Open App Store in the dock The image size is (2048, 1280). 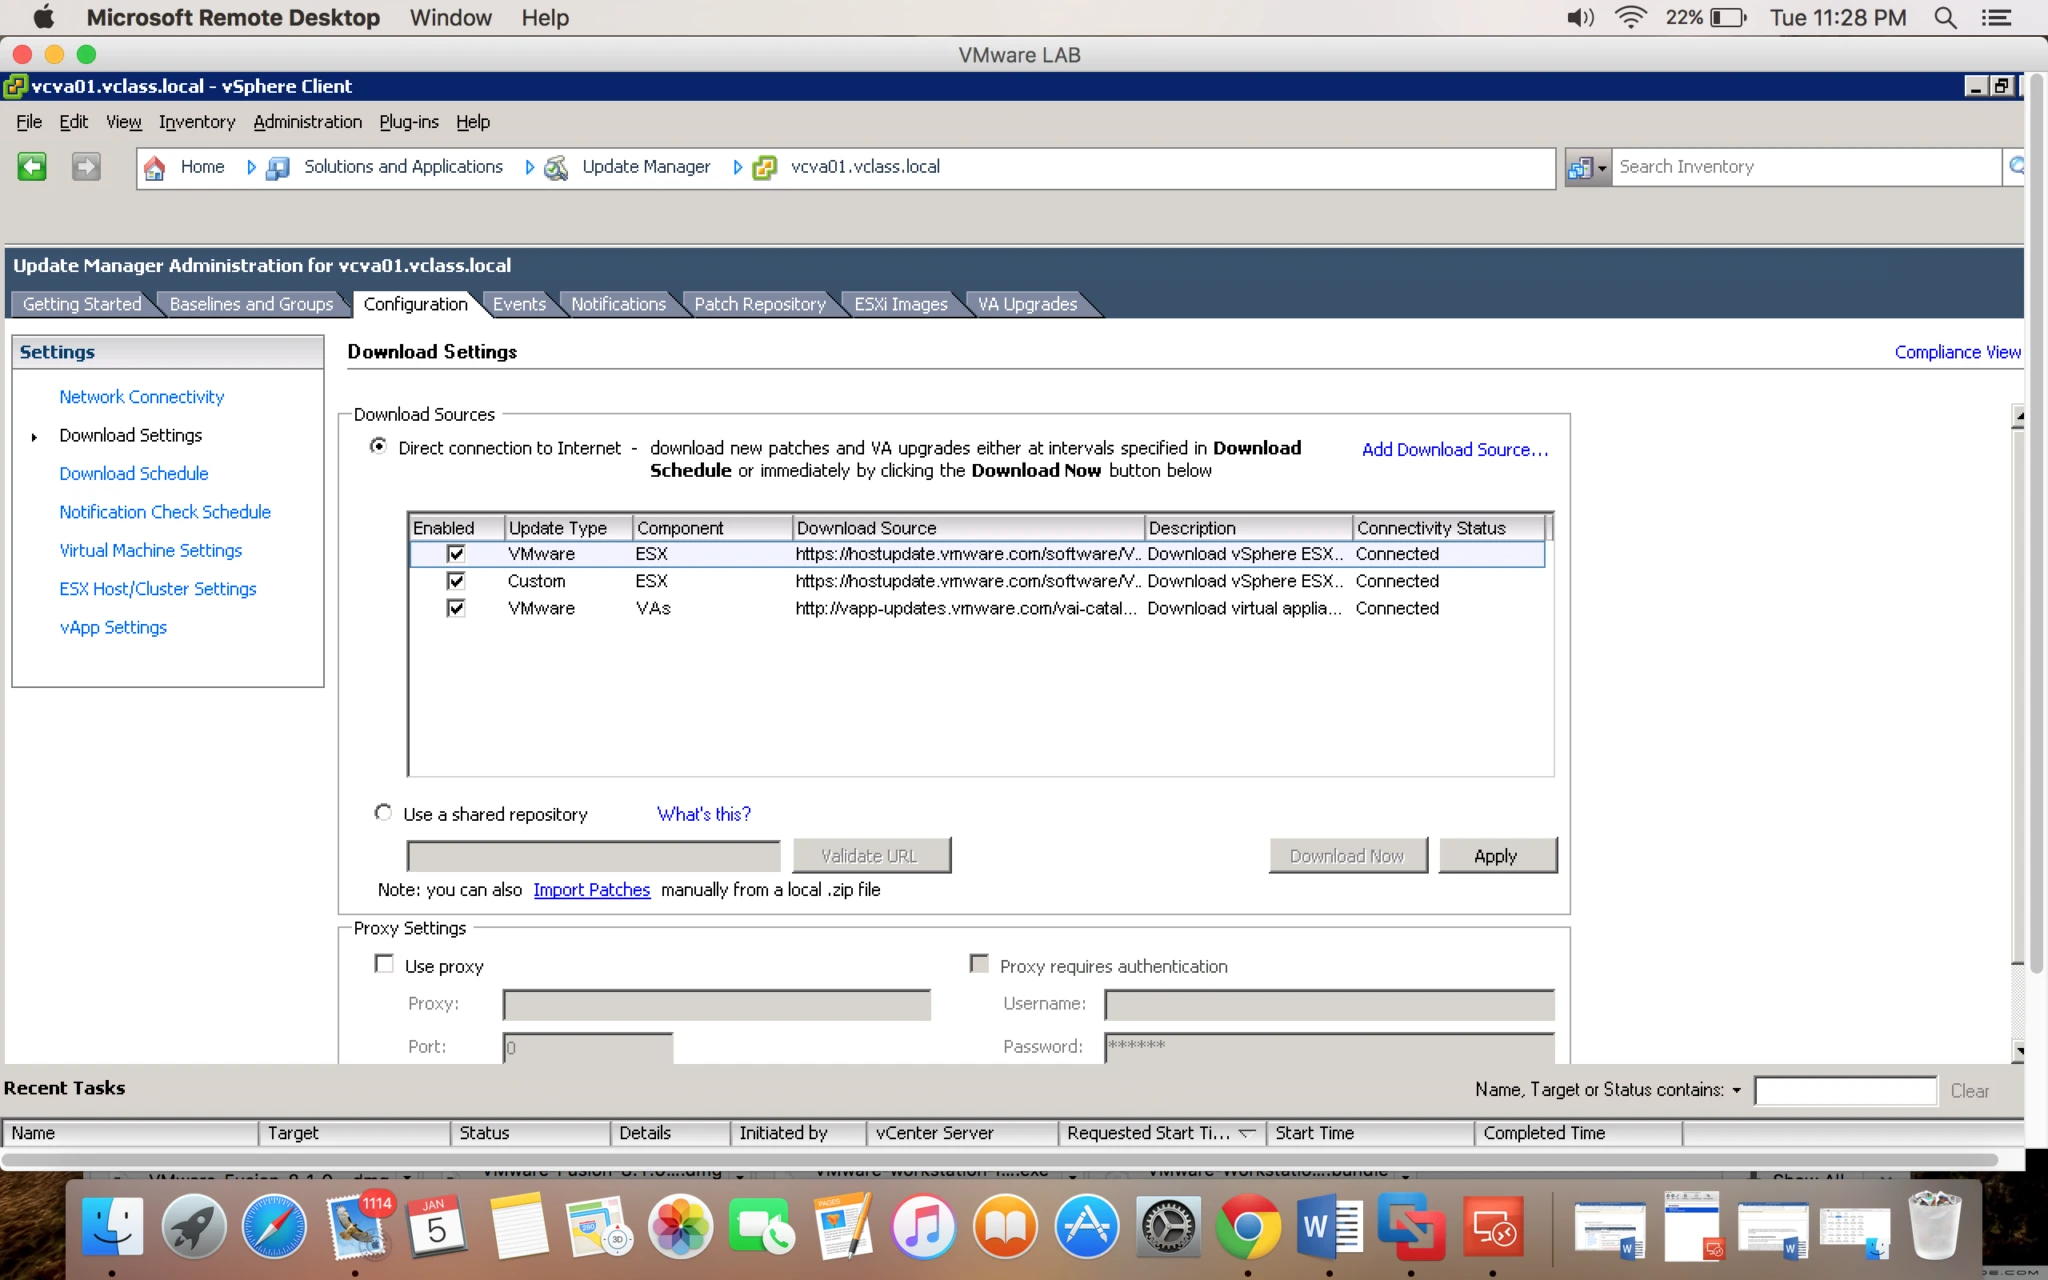[x=1086, y=1226]
